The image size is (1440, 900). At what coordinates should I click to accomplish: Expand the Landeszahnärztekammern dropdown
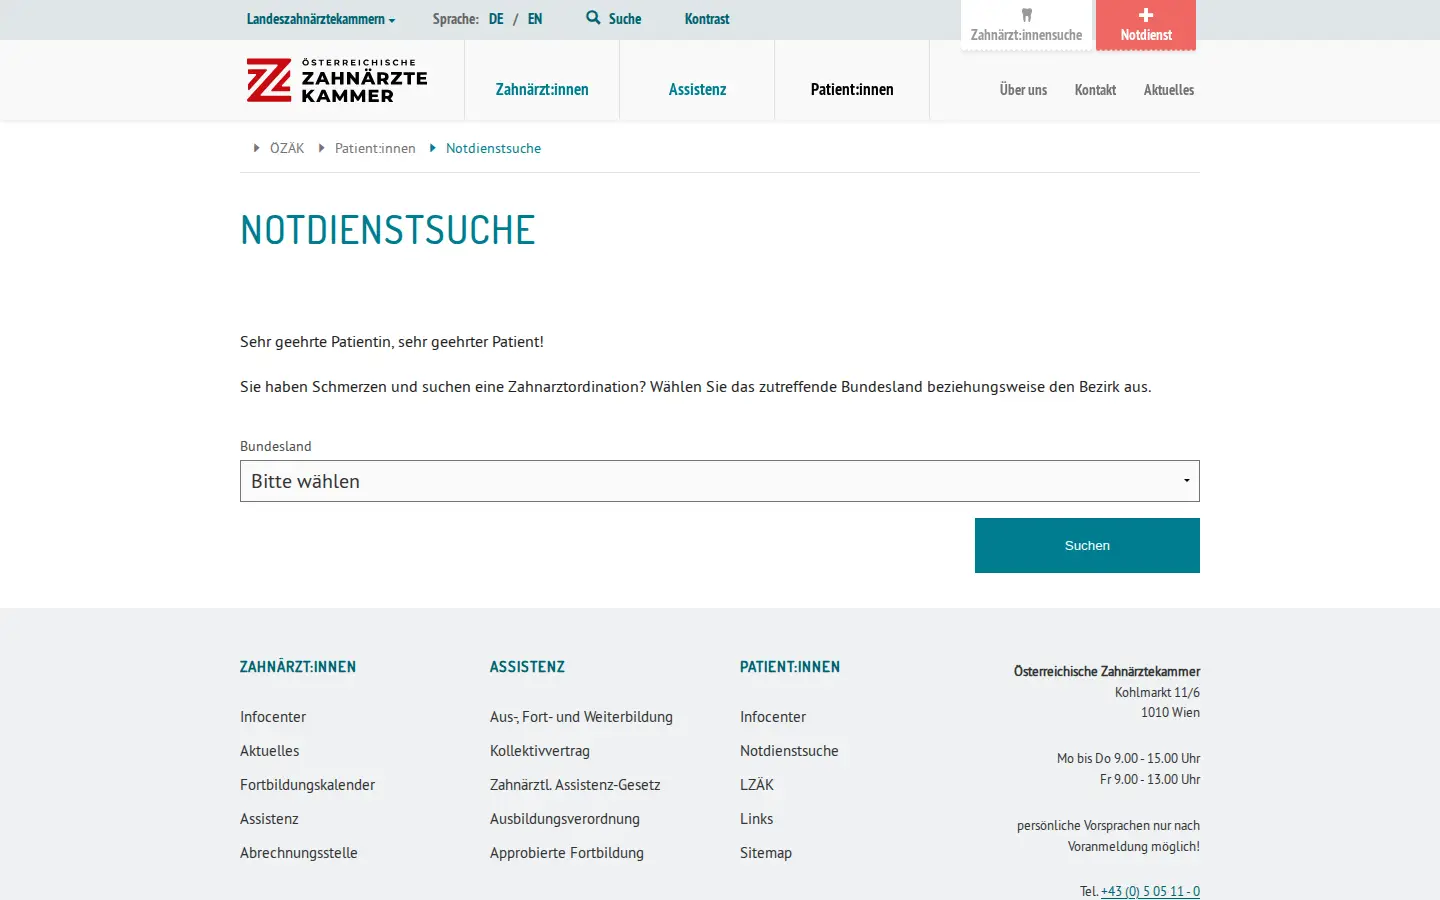click(x=321, y=19)
